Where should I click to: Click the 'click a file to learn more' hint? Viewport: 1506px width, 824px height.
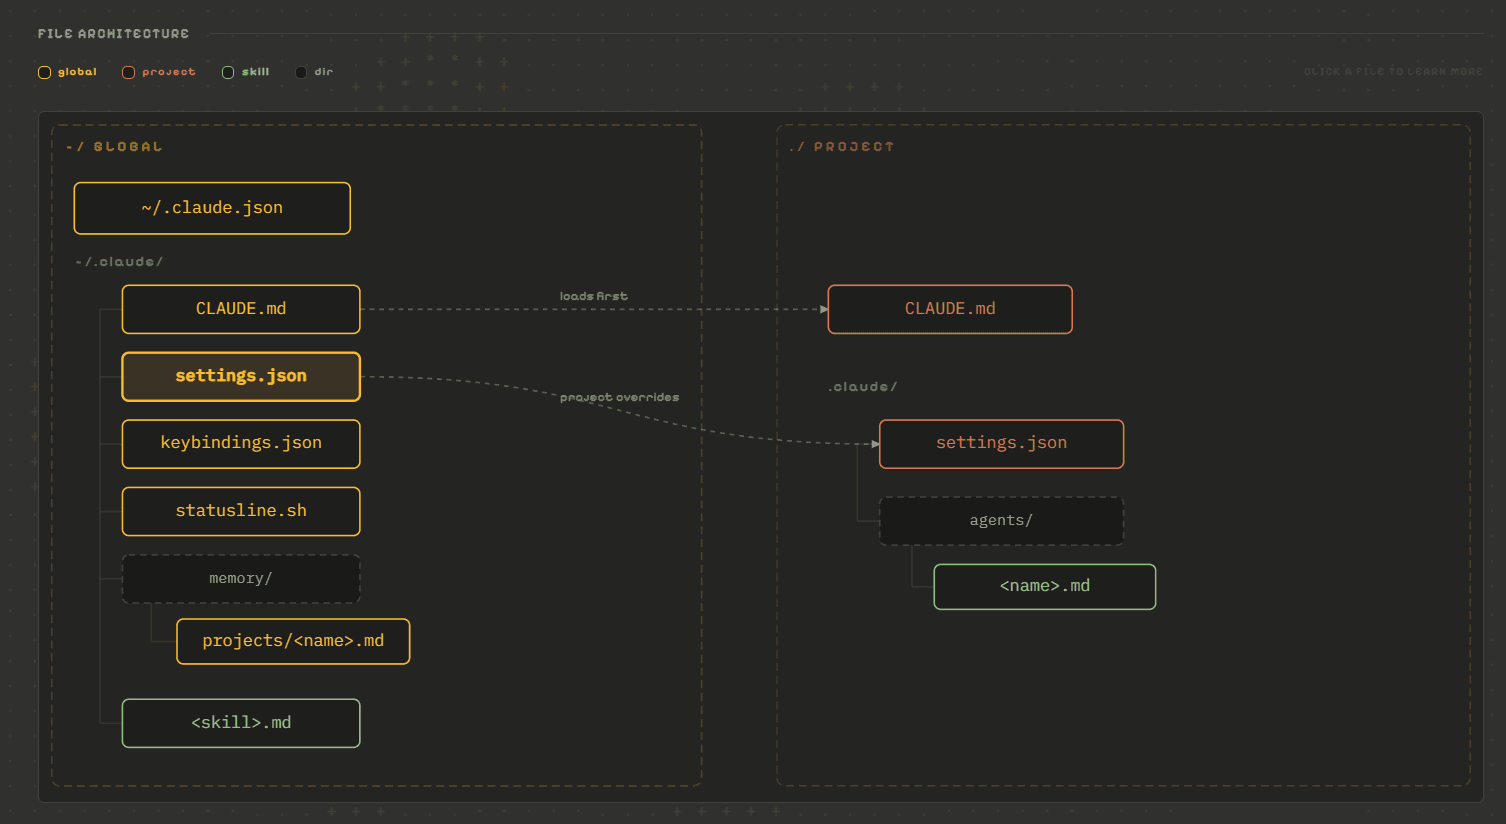pos(1393,72)
